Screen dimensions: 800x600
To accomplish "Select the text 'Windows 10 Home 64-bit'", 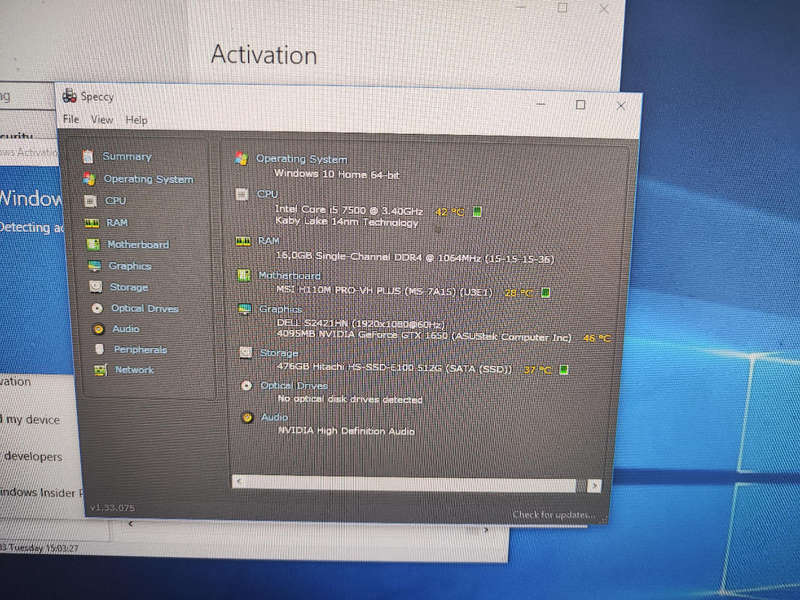I will pyautogui.click(x=337, y=174).
